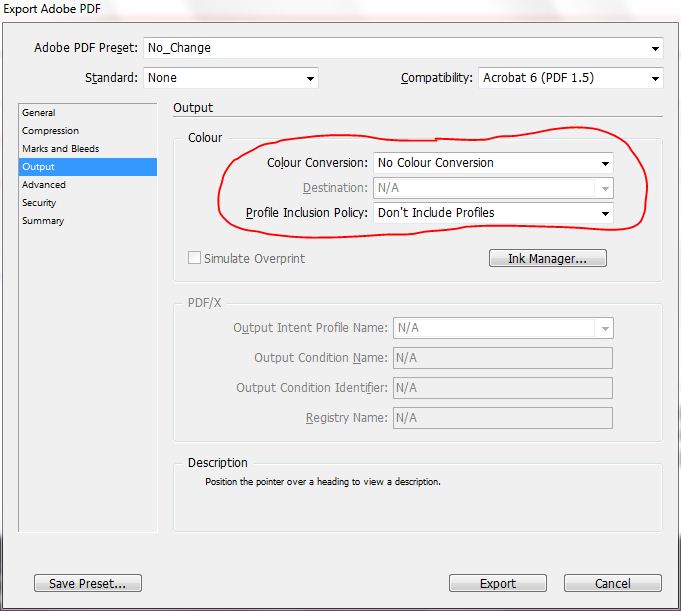Click the Output Intent Profile Name dropdown

pyautogui.click(x=503, y=328)
